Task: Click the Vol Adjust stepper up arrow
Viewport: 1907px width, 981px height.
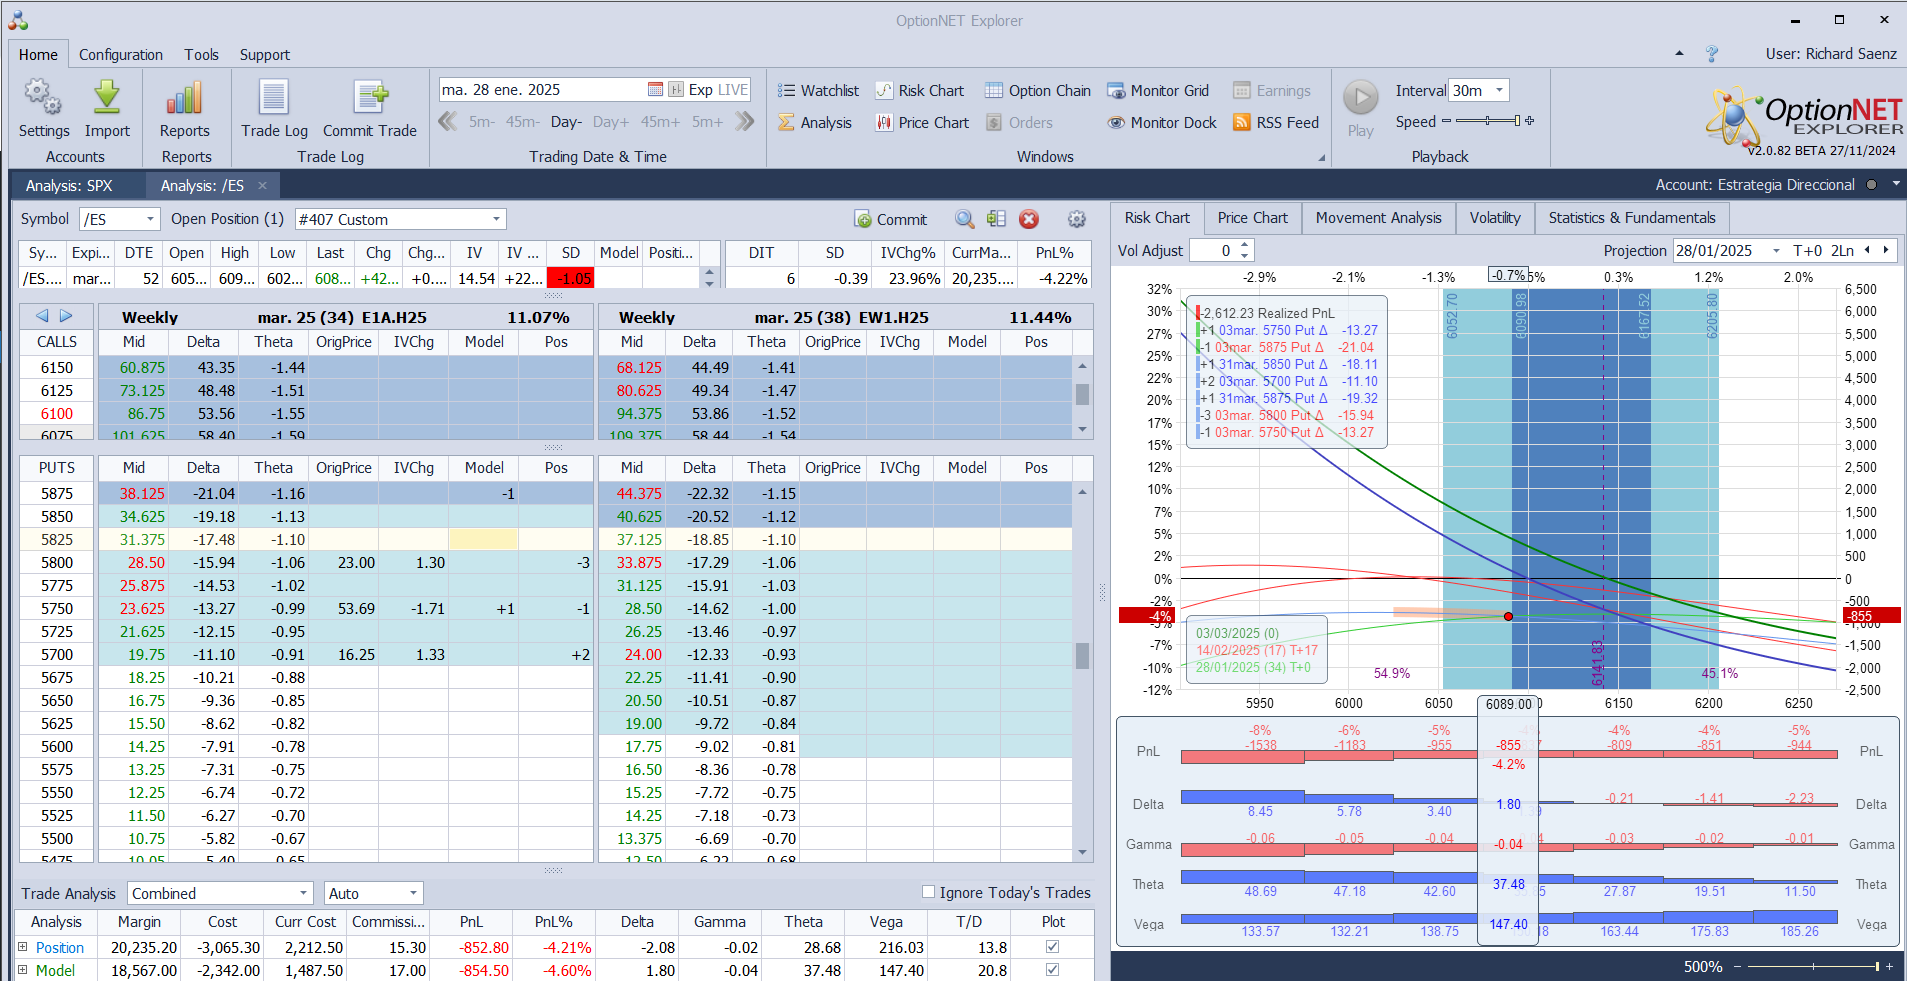Action: (x=1244, y=245)
